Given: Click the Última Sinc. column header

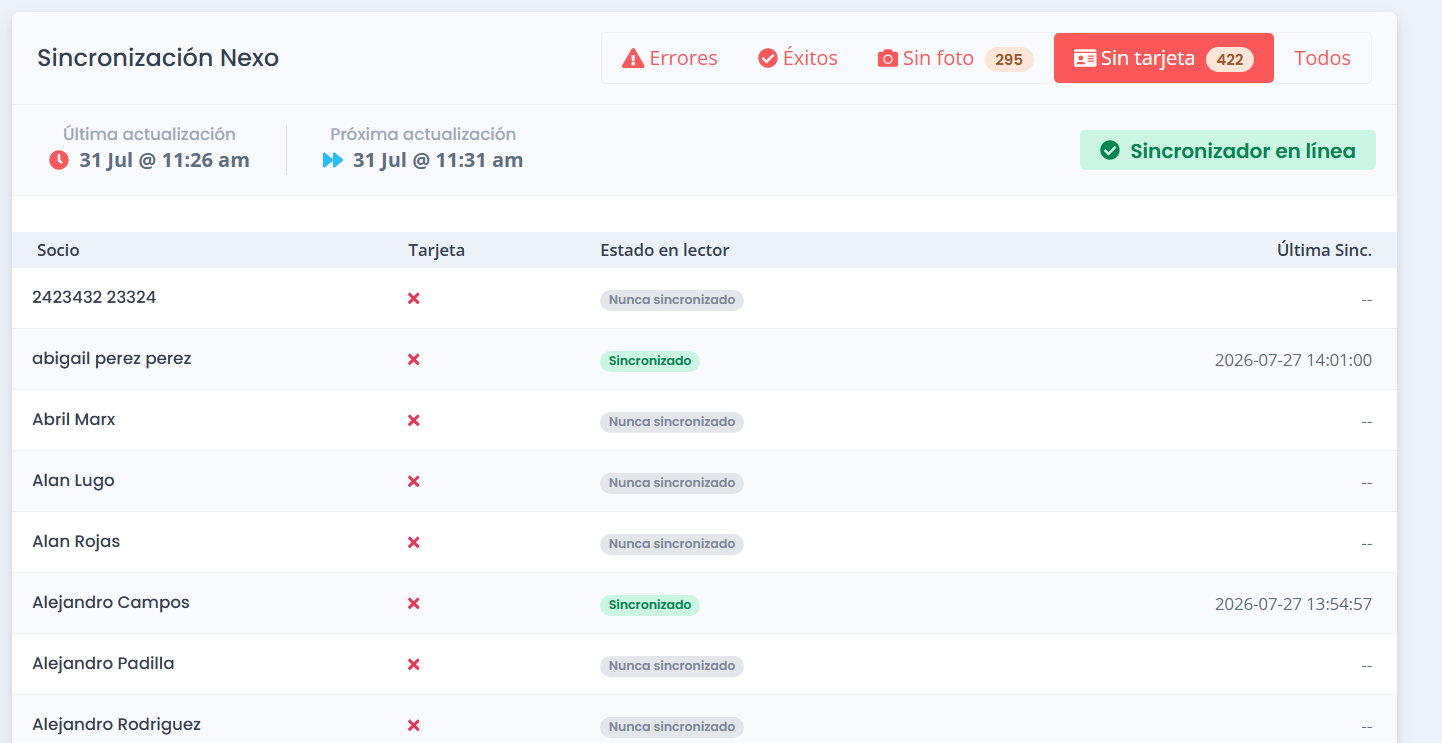Looking at the screenshot, I should pos(1324,250).
